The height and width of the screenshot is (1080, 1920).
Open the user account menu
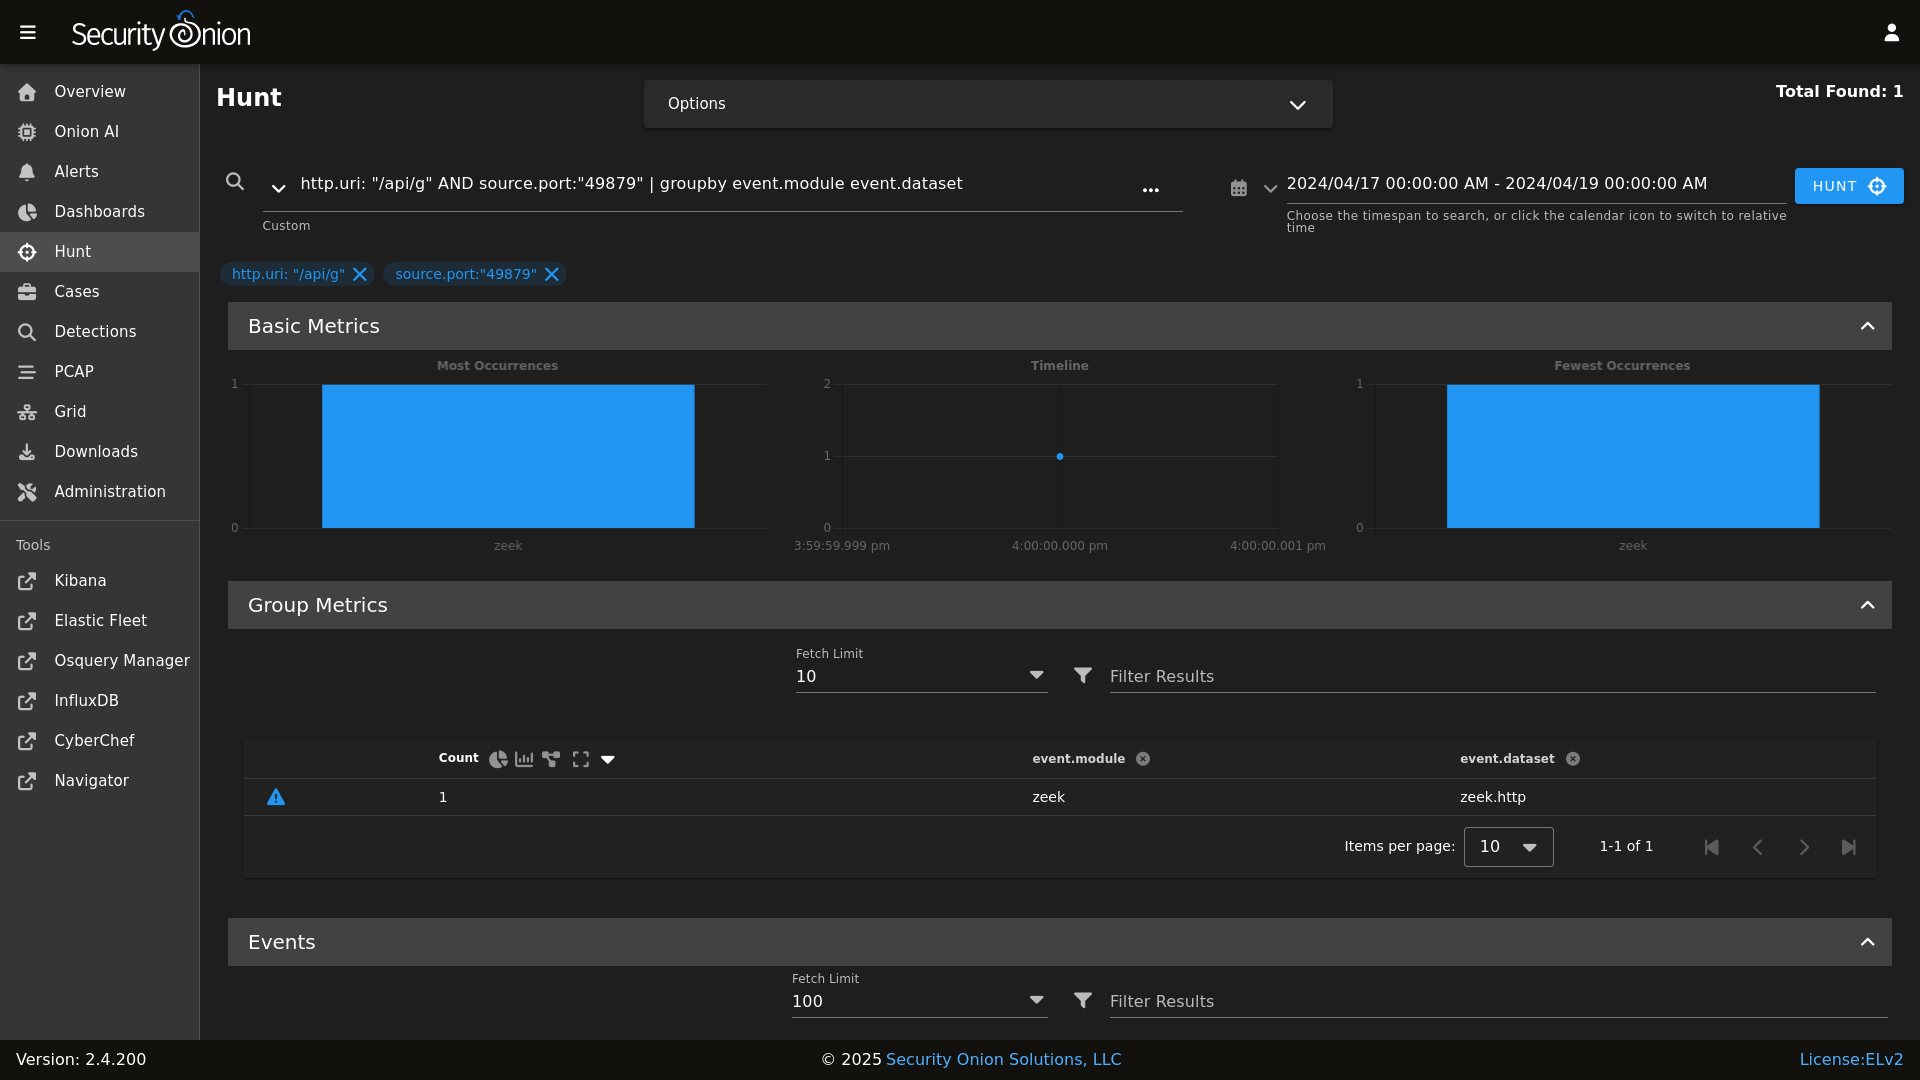[x=1892, y=31]
